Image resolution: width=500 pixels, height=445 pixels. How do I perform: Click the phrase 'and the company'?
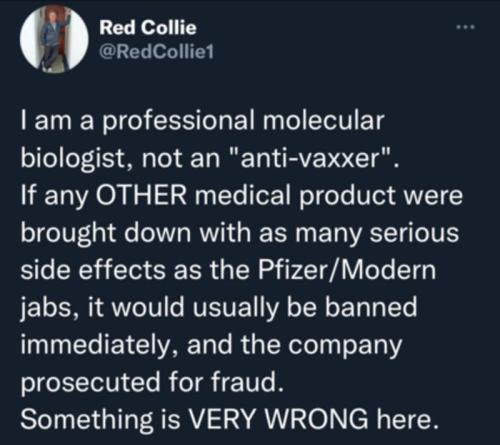pyautogui.click(x=294, y=346)
